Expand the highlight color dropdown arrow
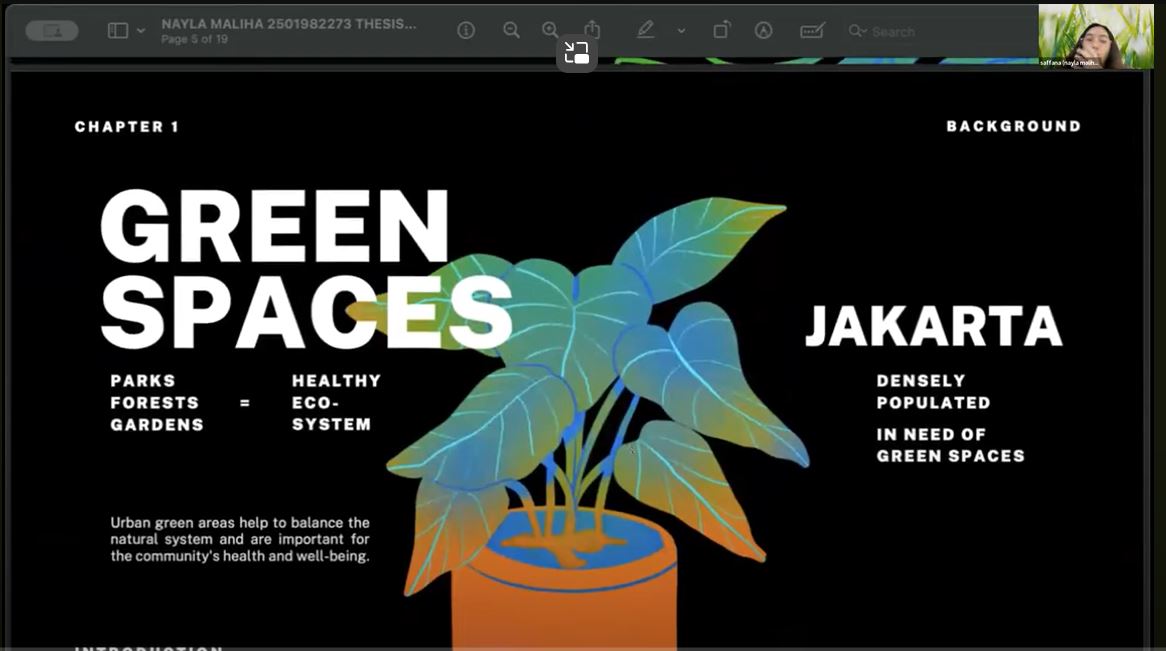This screenshot has width=1166, height=651. click(681, 31)
